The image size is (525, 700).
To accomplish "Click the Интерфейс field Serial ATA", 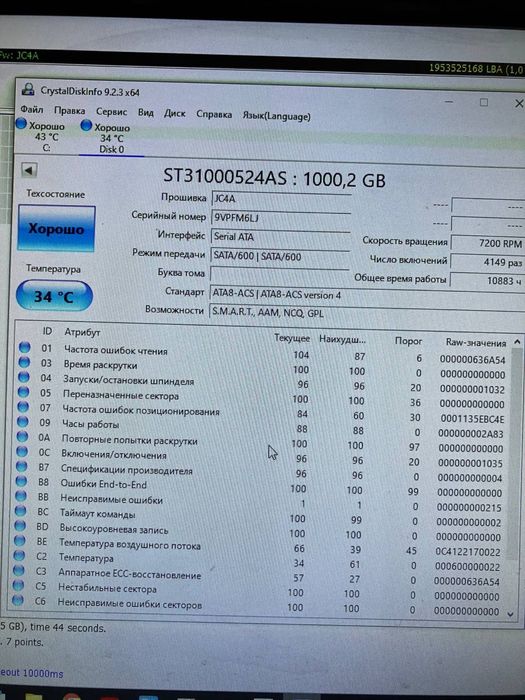I will 280,237.
